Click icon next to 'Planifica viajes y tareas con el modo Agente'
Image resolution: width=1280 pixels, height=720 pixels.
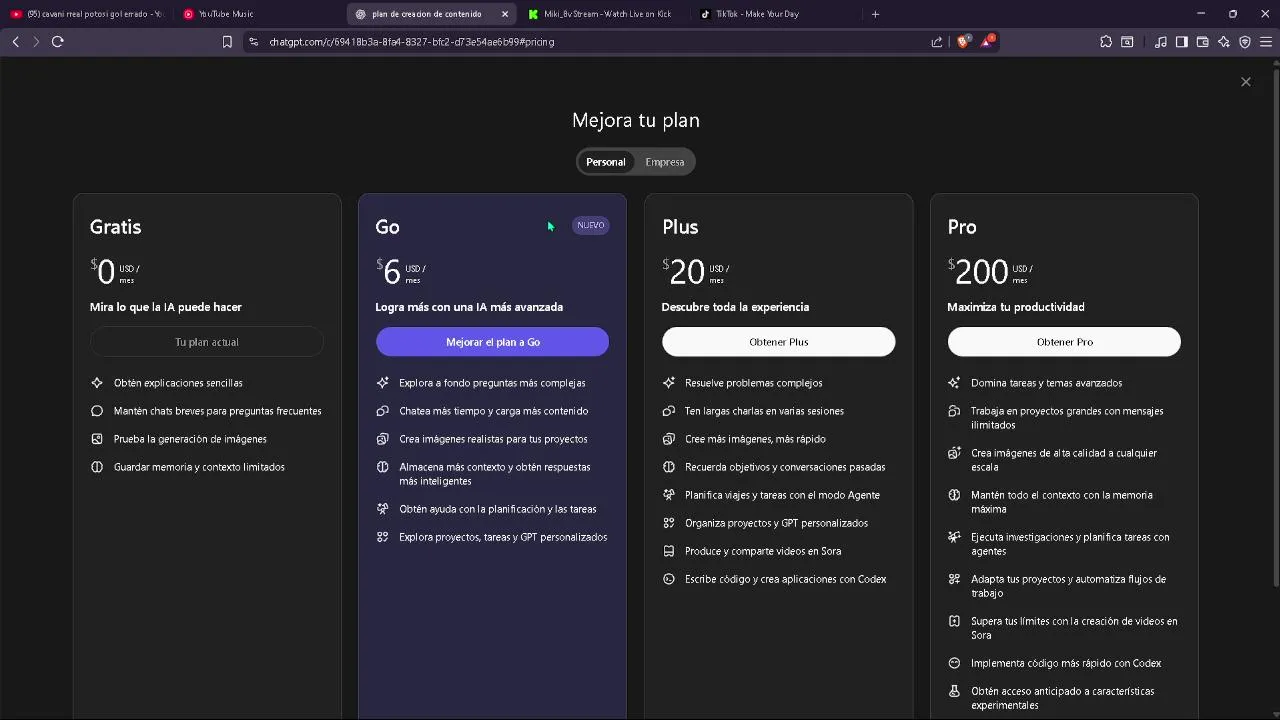coord(669,495)
